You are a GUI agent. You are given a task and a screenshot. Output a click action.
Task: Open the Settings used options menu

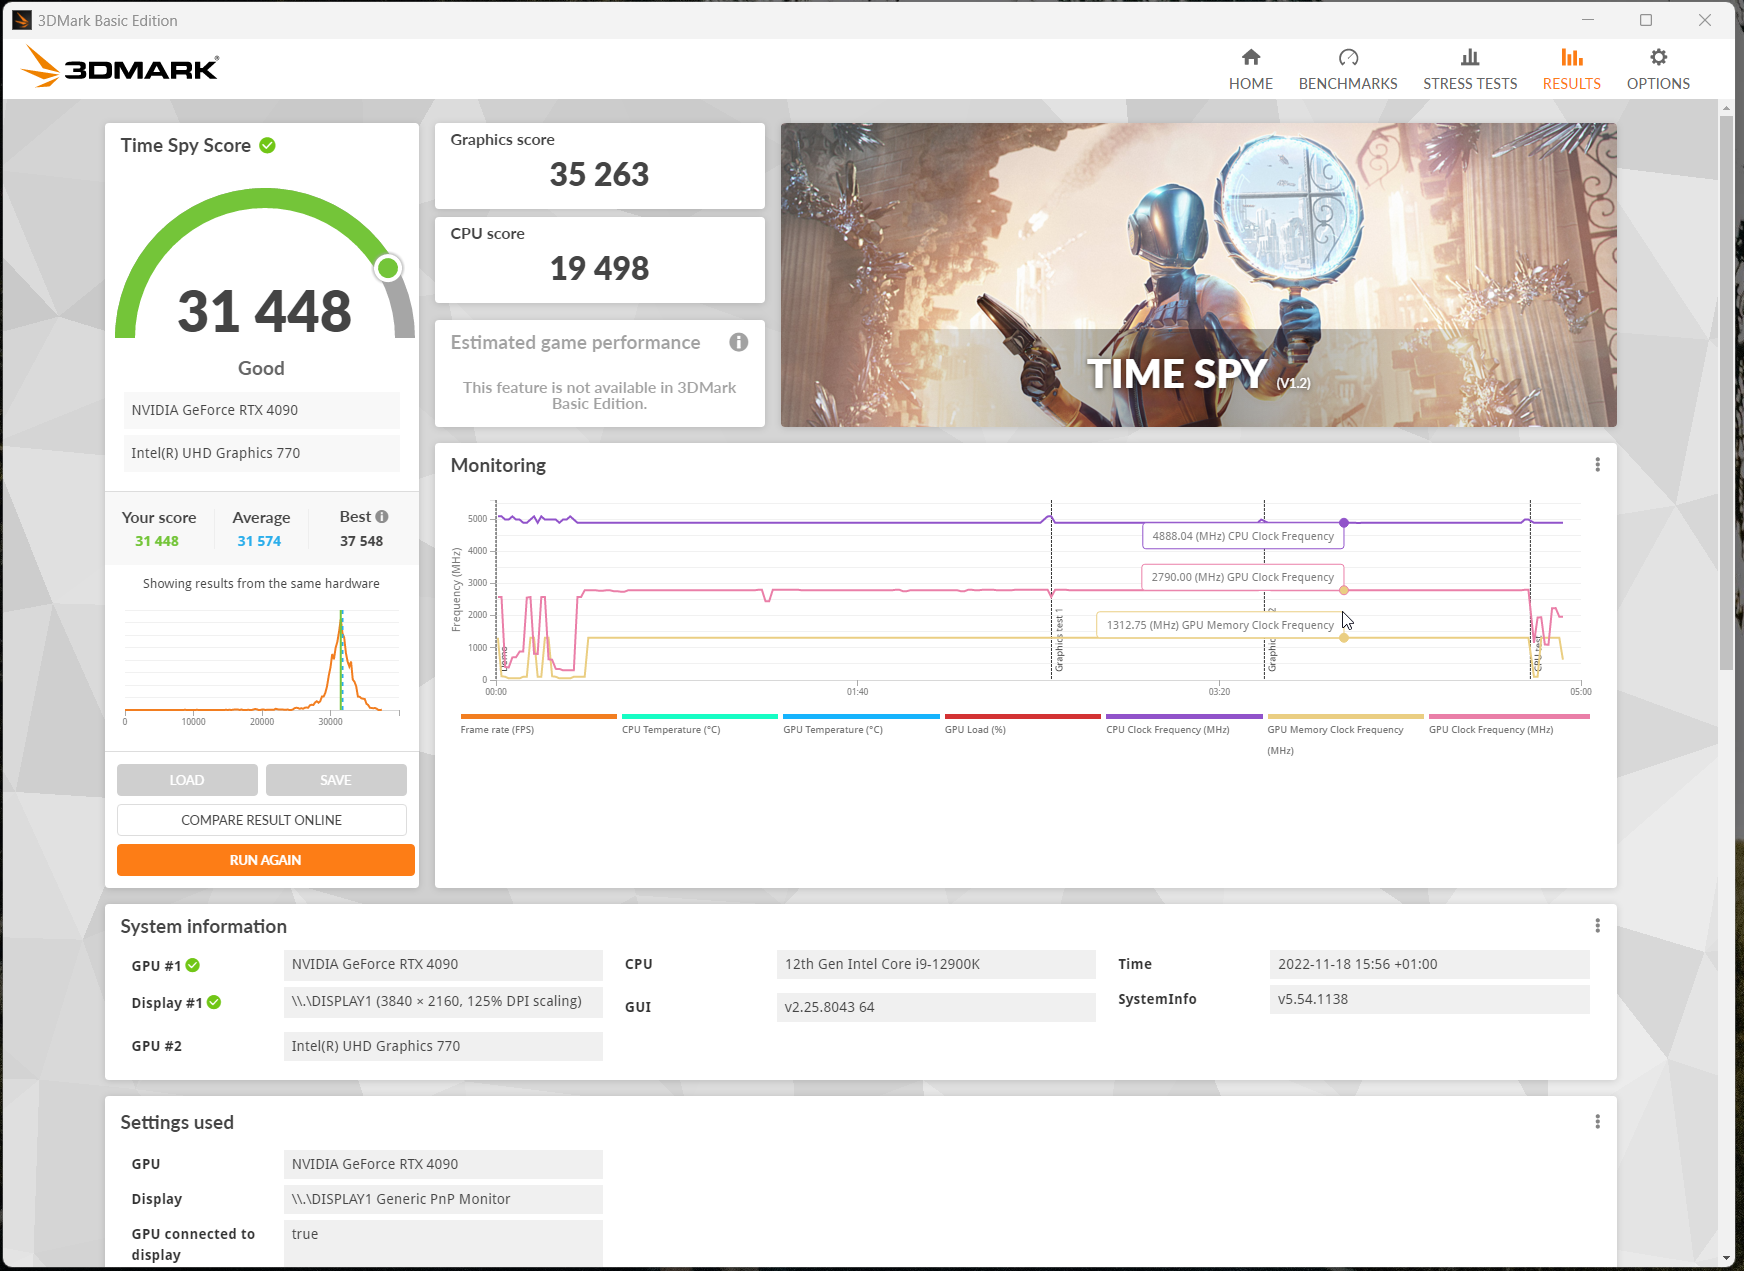pyautogui.click(x=1597, y=1122)
